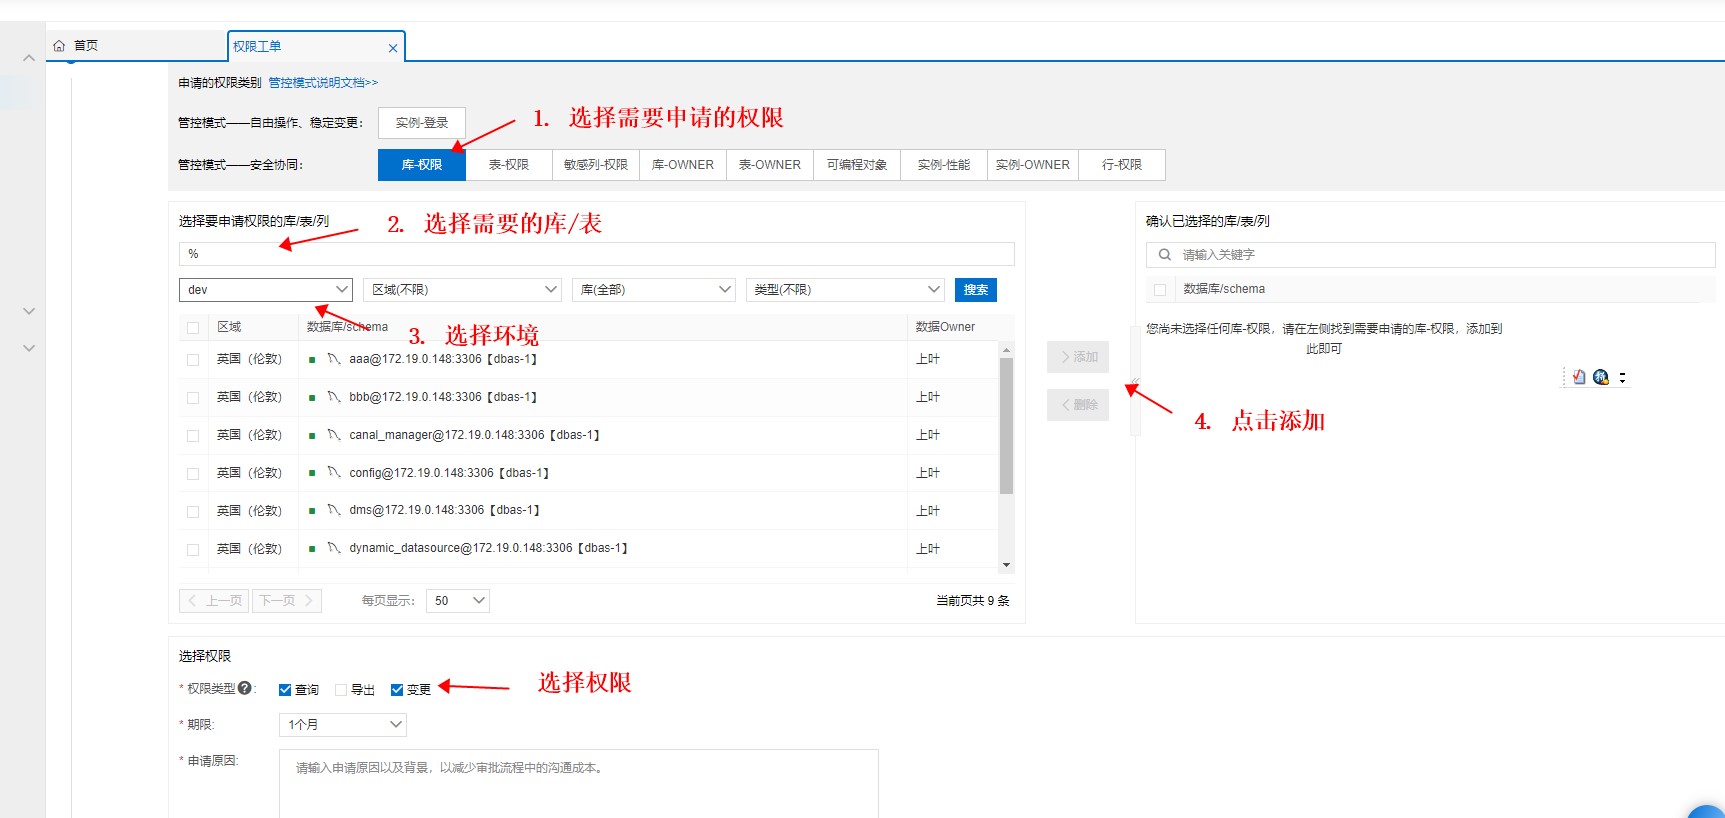Image resolution: width=1725 pixels, height=818 pixels.
Task: Click the 权限类型 help question-mark icon
Action: point(245,688)
